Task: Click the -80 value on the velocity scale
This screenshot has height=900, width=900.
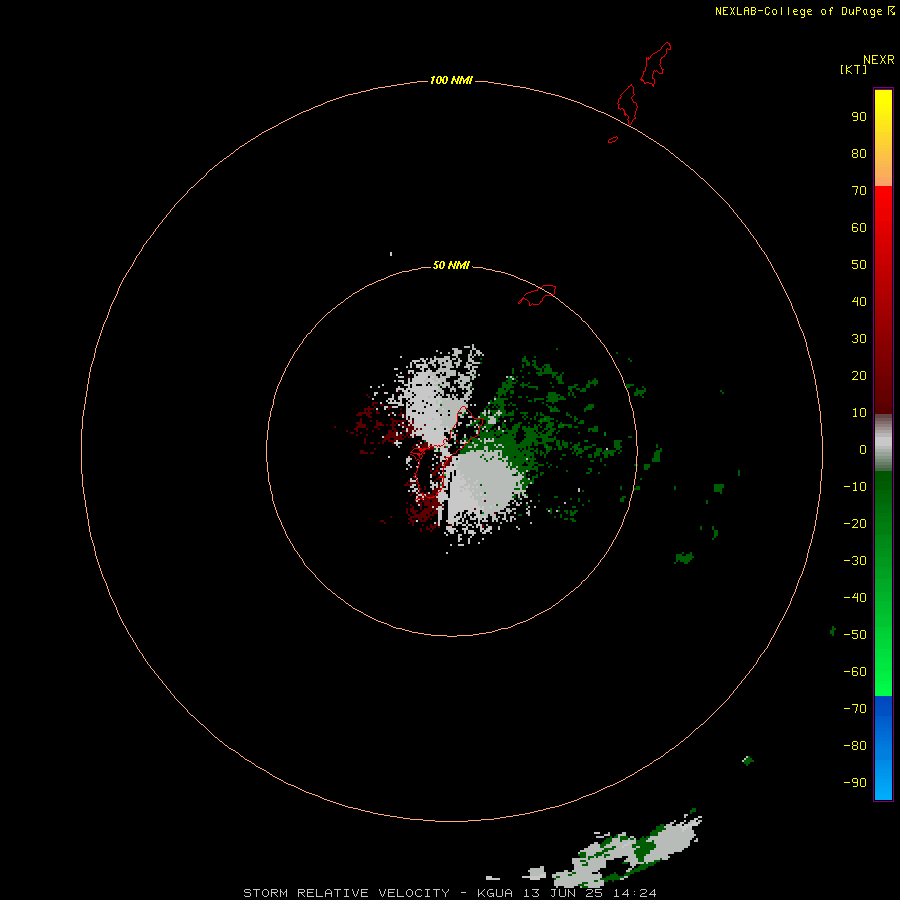Action: point(855,746)
